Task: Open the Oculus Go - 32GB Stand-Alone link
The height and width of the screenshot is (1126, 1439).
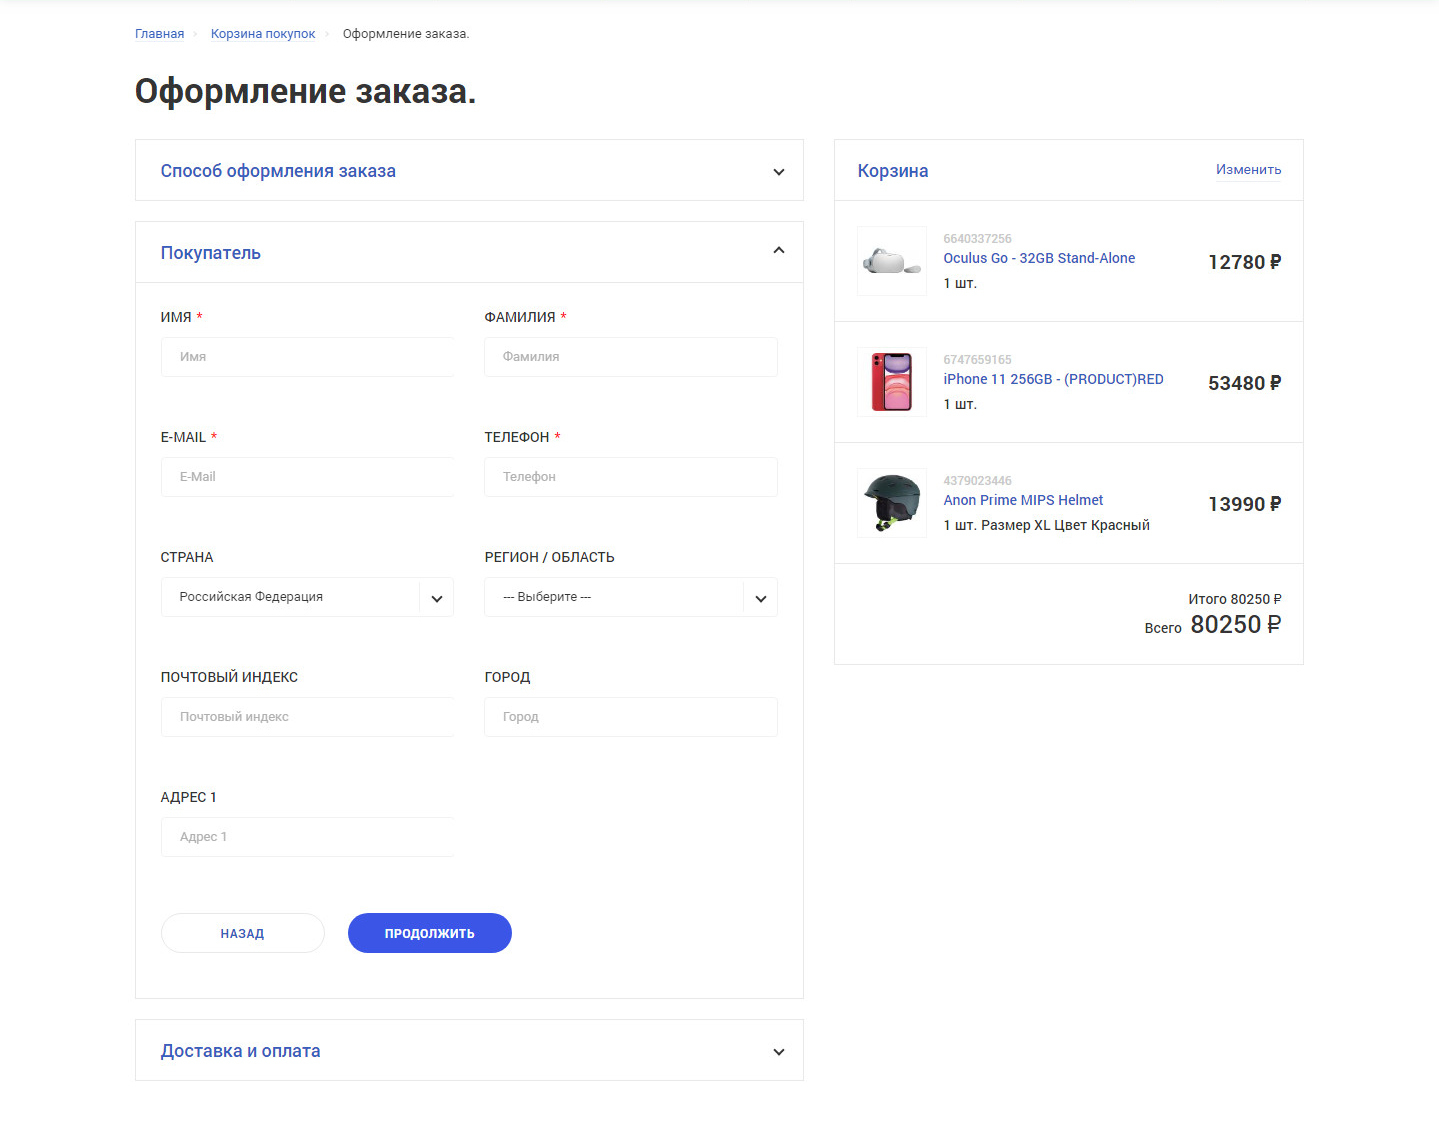Action: (x=1039, y=258)
